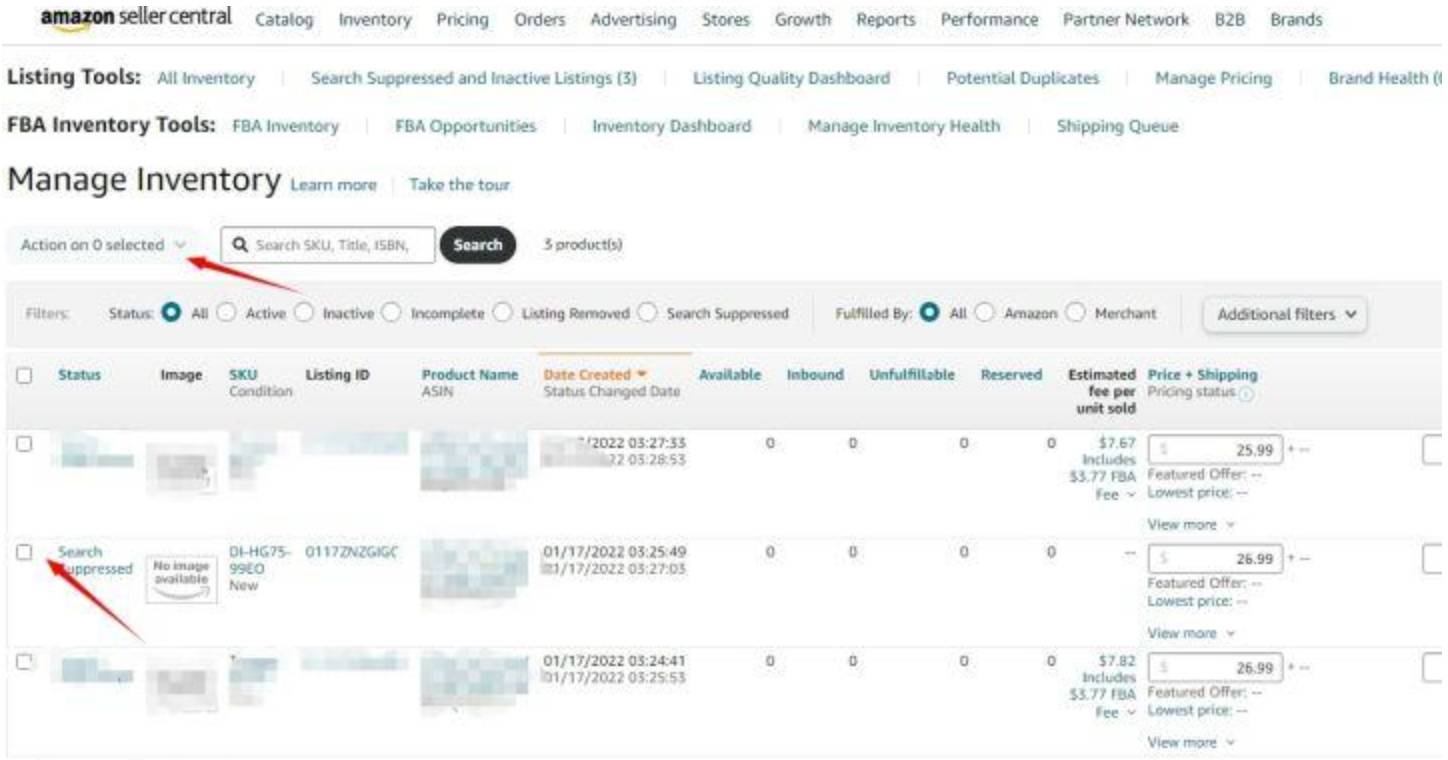The image size is (1448, 760).
Task: Click the Learn more link
Action: pos(333,185)
